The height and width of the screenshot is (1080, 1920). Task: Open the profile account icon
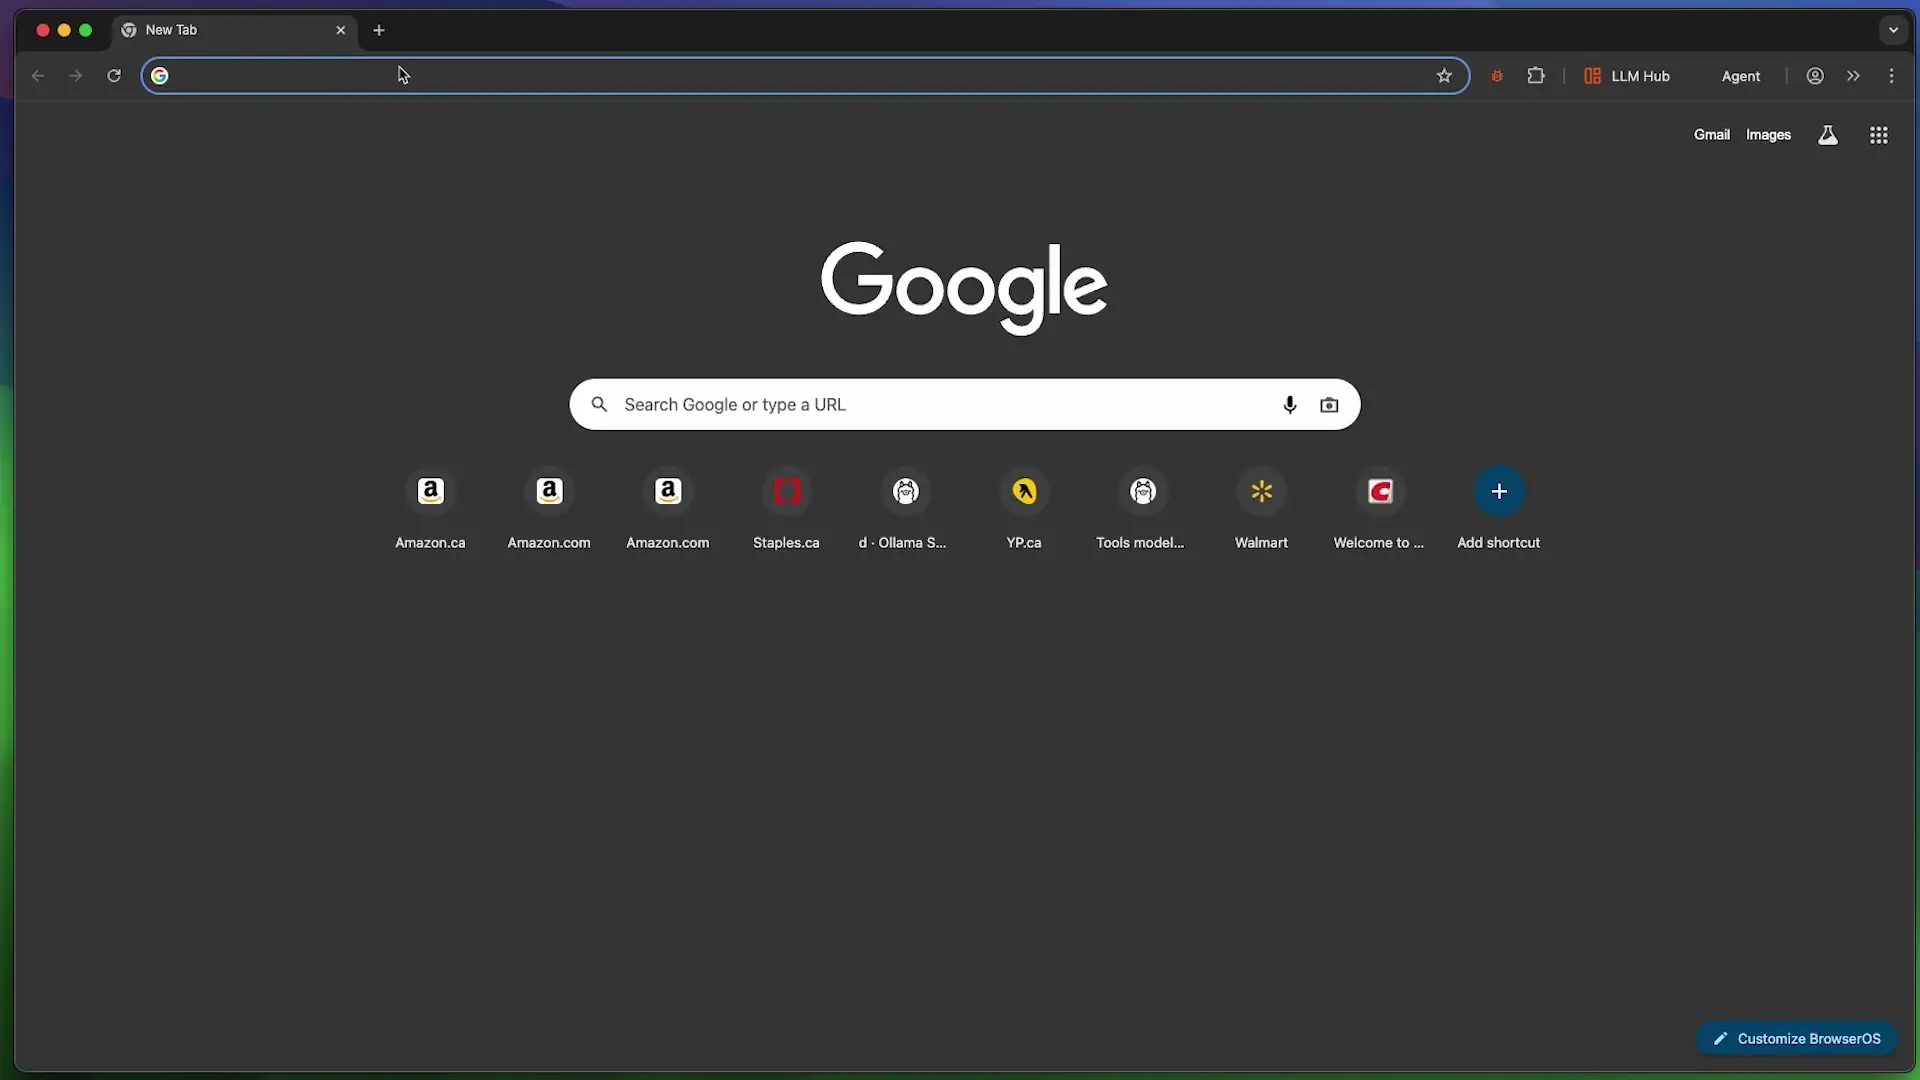pyautogui.click(x=1815, y=76)
